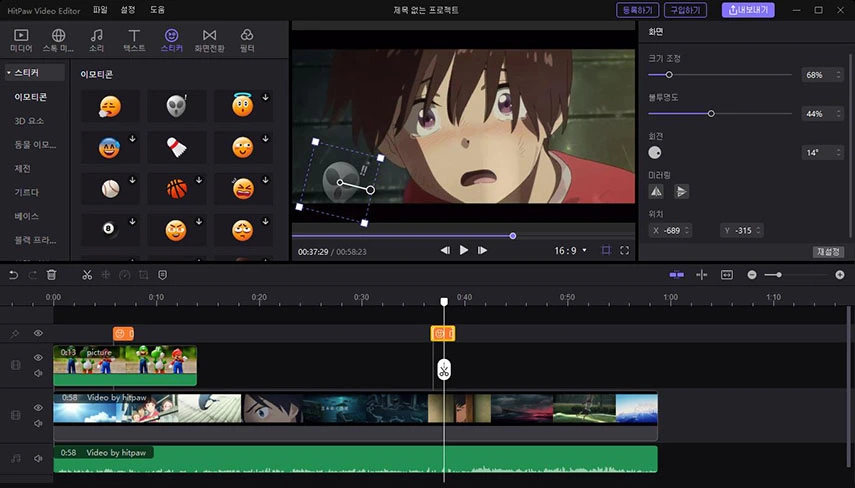This screenshot has height=488, width=855.
Task: Fit timeline to window icon
Action: [727, 275]
